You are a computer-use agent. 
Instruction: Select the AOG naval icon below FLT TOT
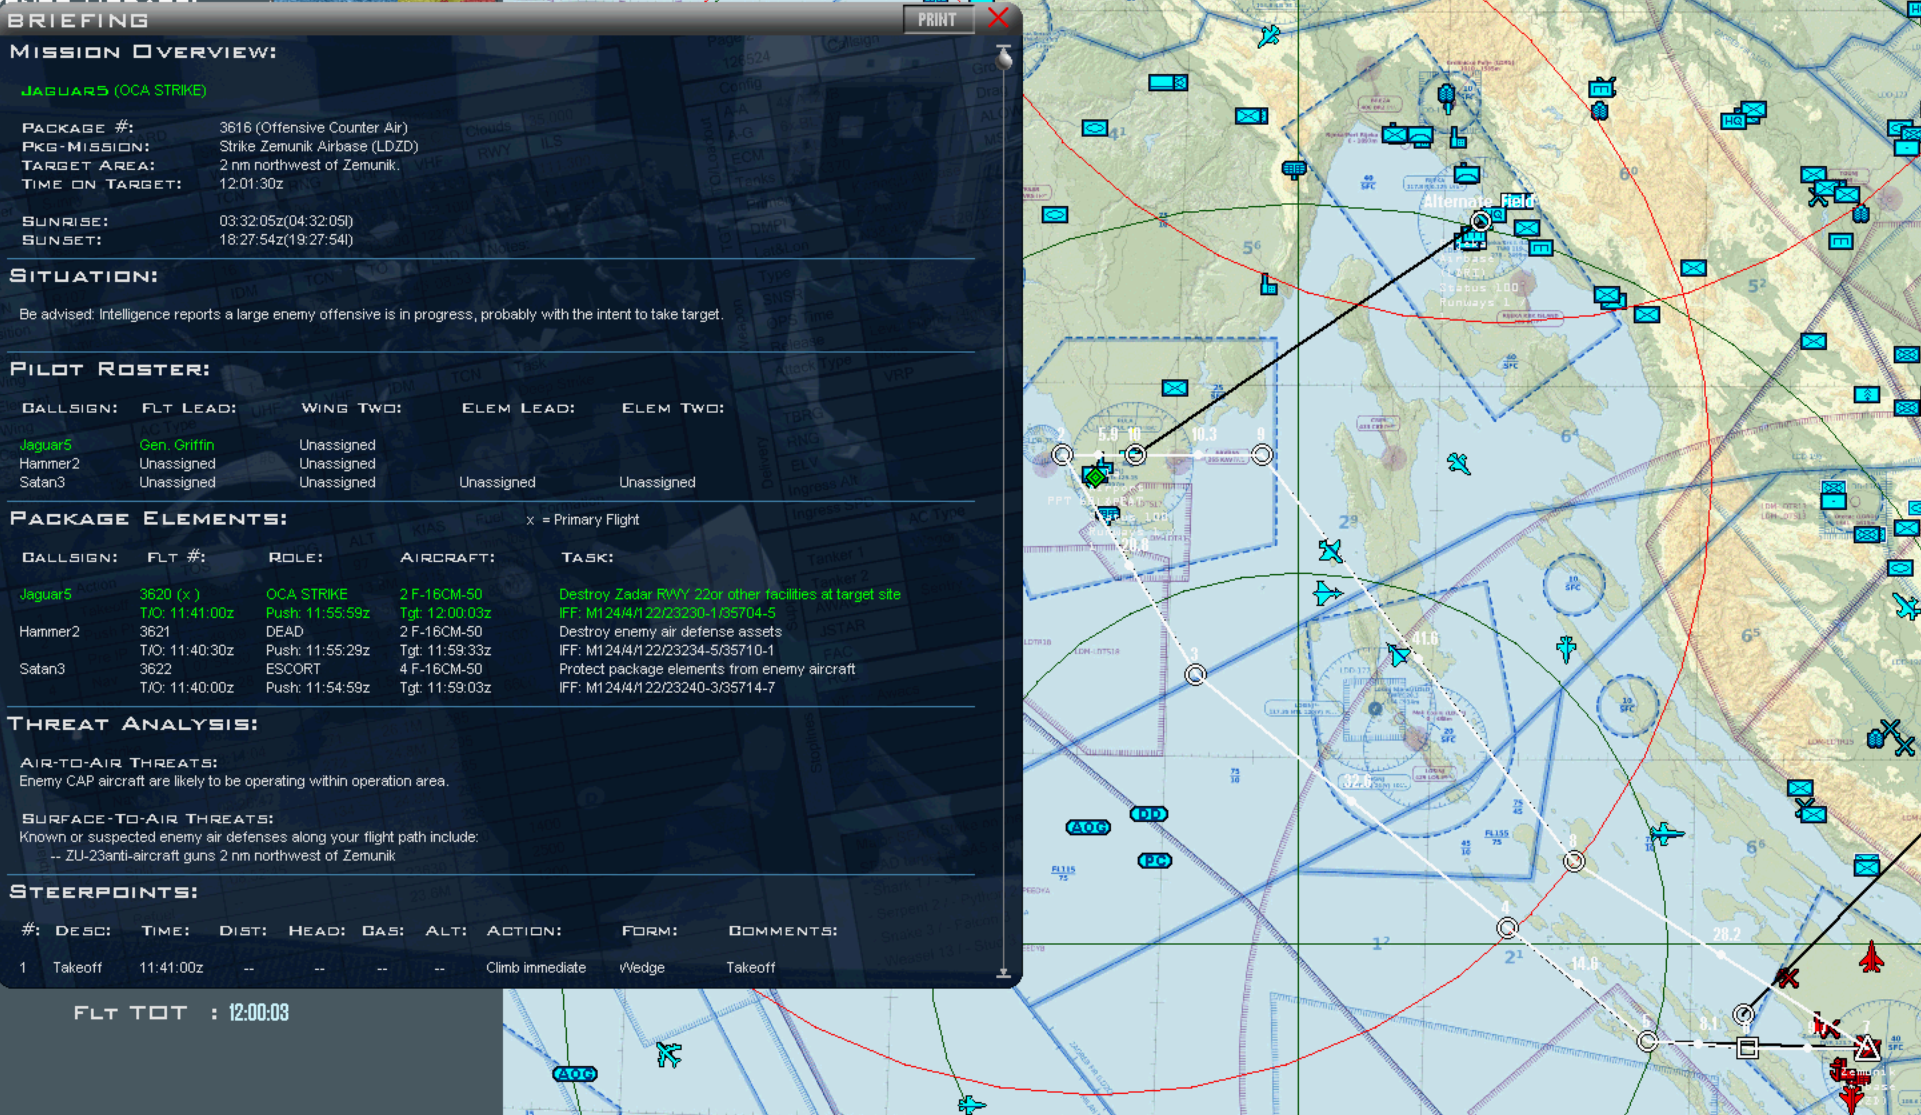coord(575,1073)
